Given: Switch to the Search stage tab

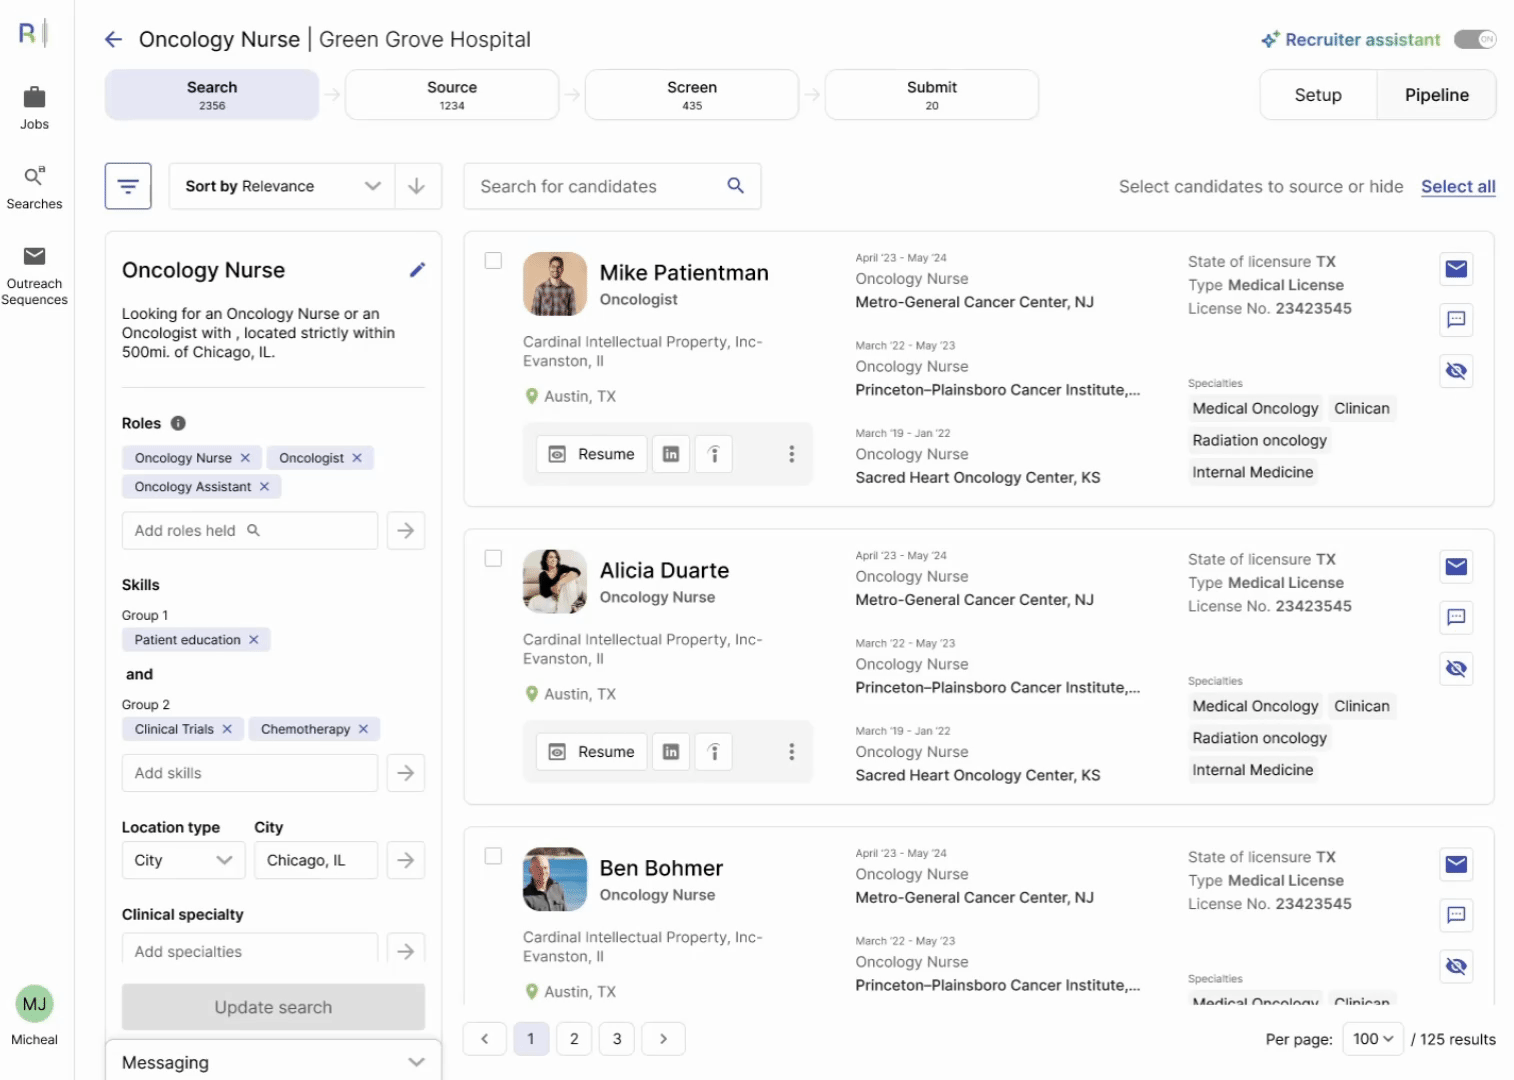Looking at the screenshot, I should (x=212, y=95).
